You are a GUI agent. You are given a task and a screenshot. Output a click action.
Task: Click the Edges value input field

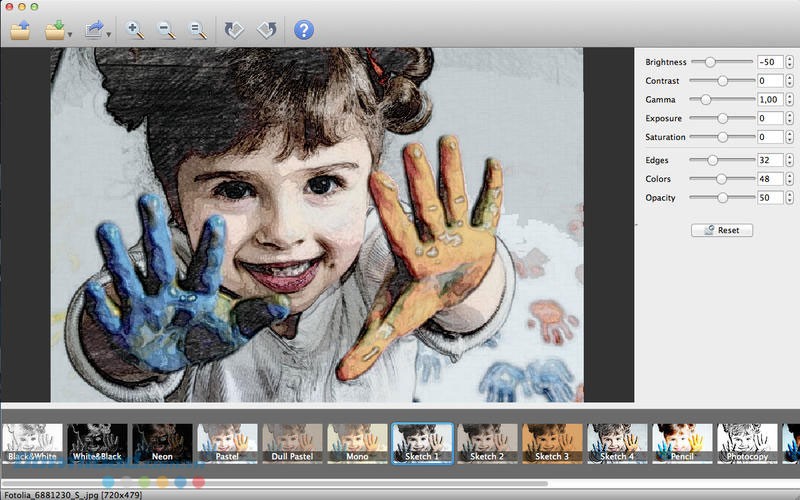click(770, 160)
